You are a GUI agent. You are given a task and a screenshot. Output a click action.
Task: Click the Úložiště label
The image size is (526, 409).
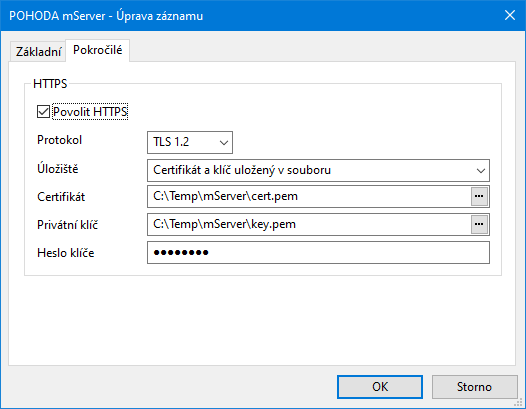point(58,168)
